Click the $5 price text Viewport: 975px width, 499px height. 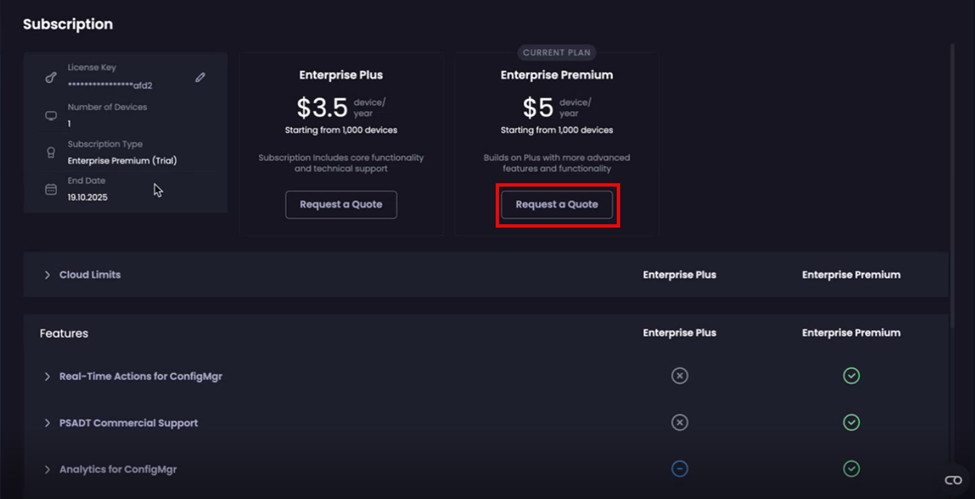click(x=538, y=108)
